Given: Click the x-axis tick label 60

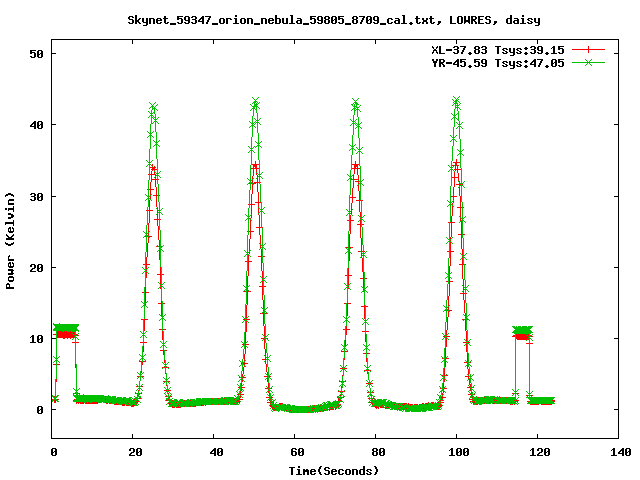Looking at the screenshot, I should [297, 452].
